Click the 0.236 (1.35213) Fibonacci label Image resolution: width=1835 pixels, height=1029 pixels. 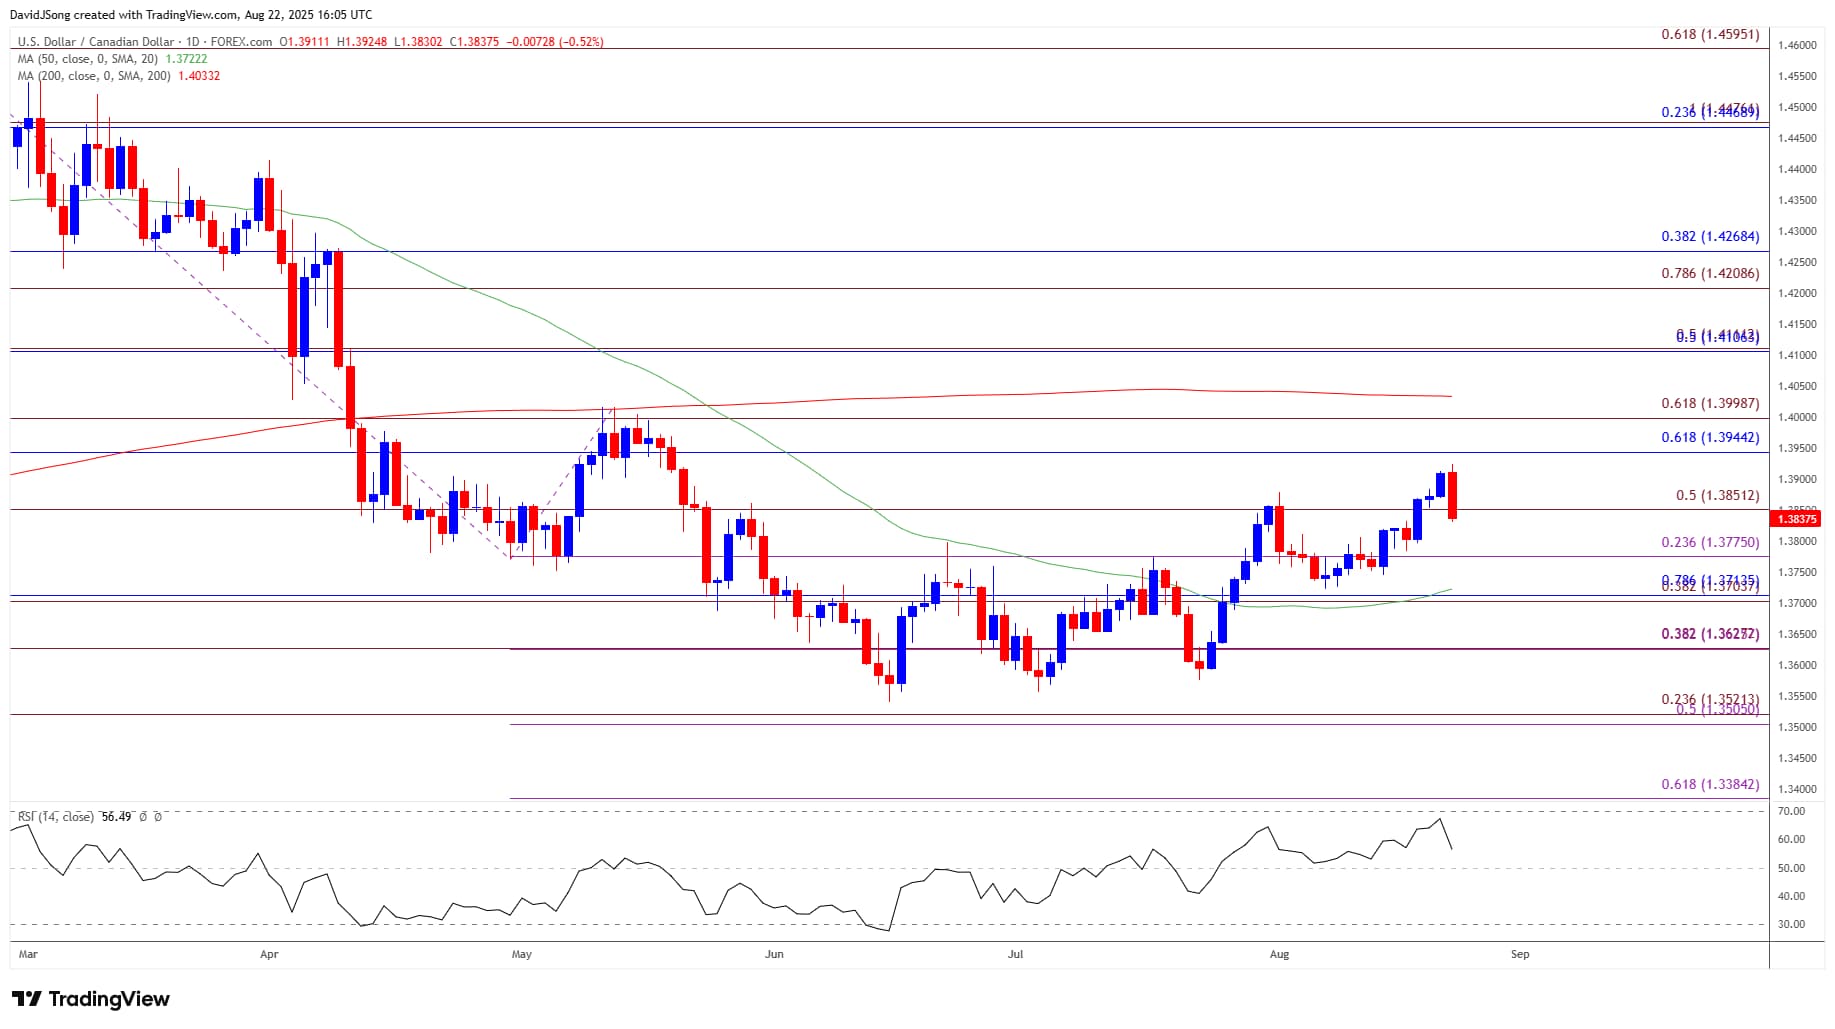(x=1710, y=699)
